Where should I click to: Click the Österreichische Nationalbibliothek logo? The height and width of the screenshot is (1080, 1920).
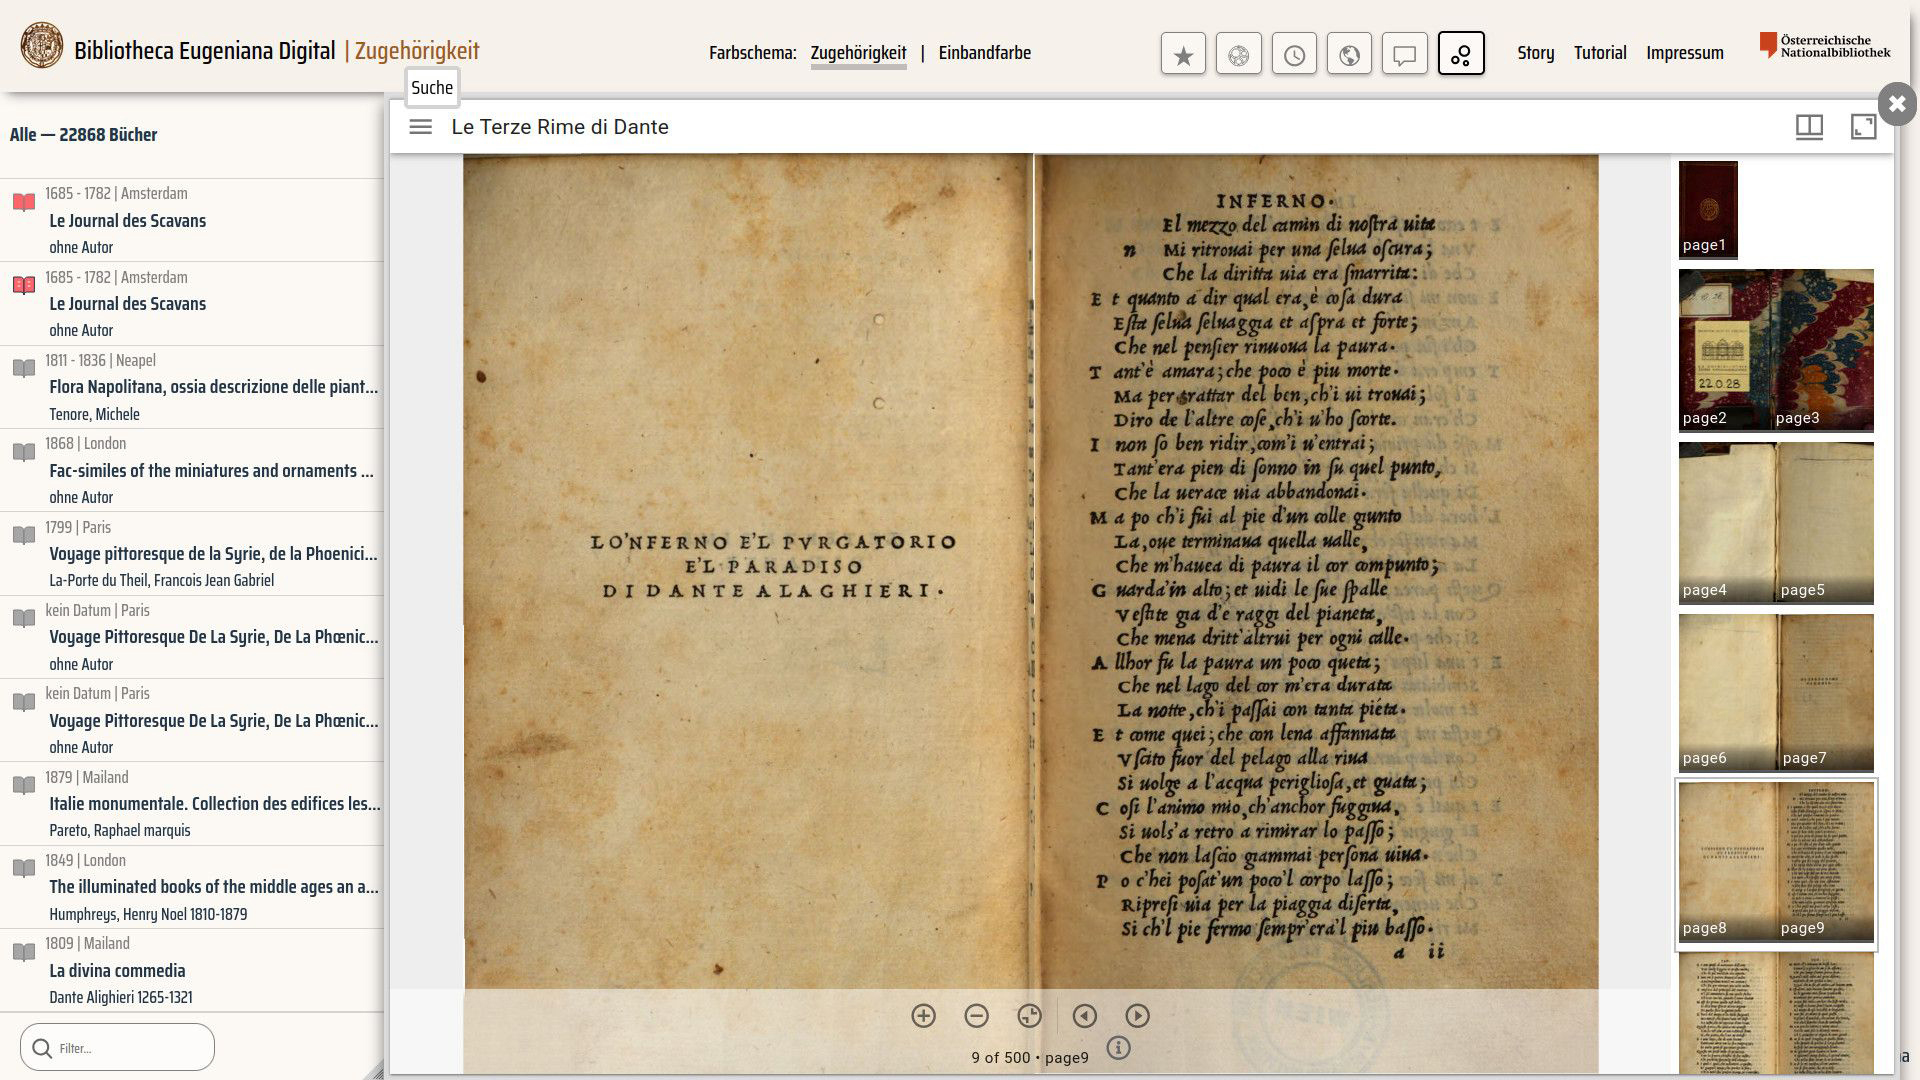click(x=1825, y=46)
